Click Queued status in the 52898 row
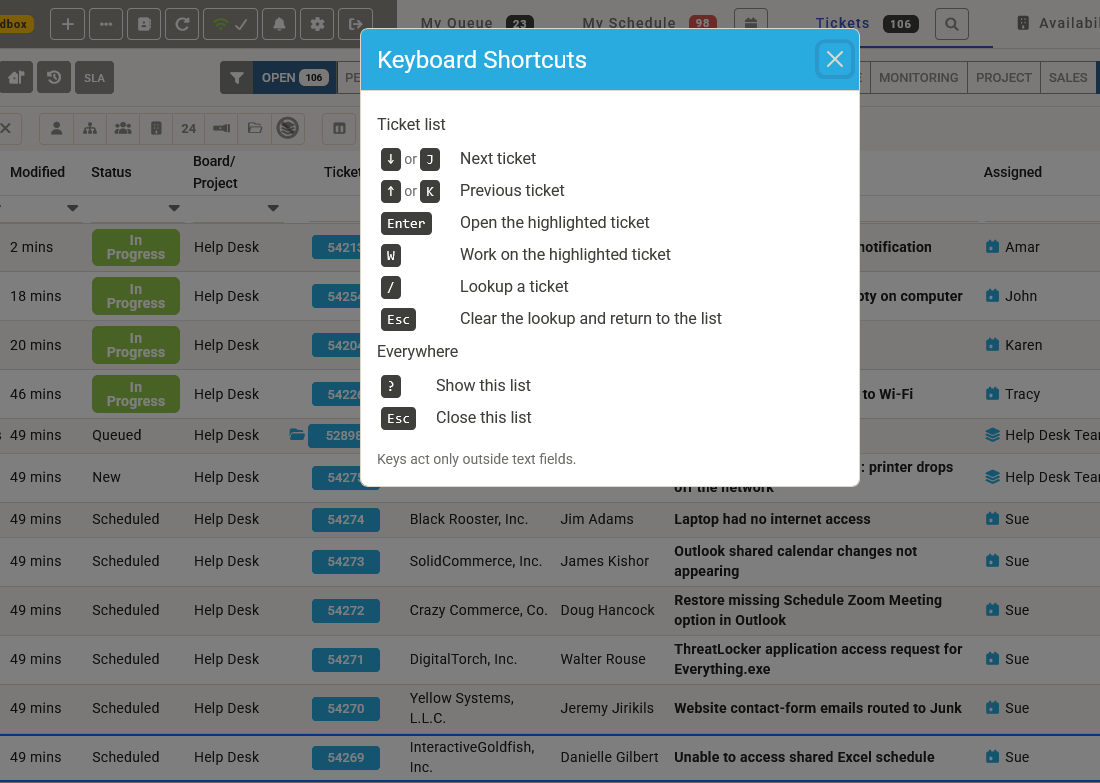The height and width of the screenshot is (783, 1100). pos(116,435)
